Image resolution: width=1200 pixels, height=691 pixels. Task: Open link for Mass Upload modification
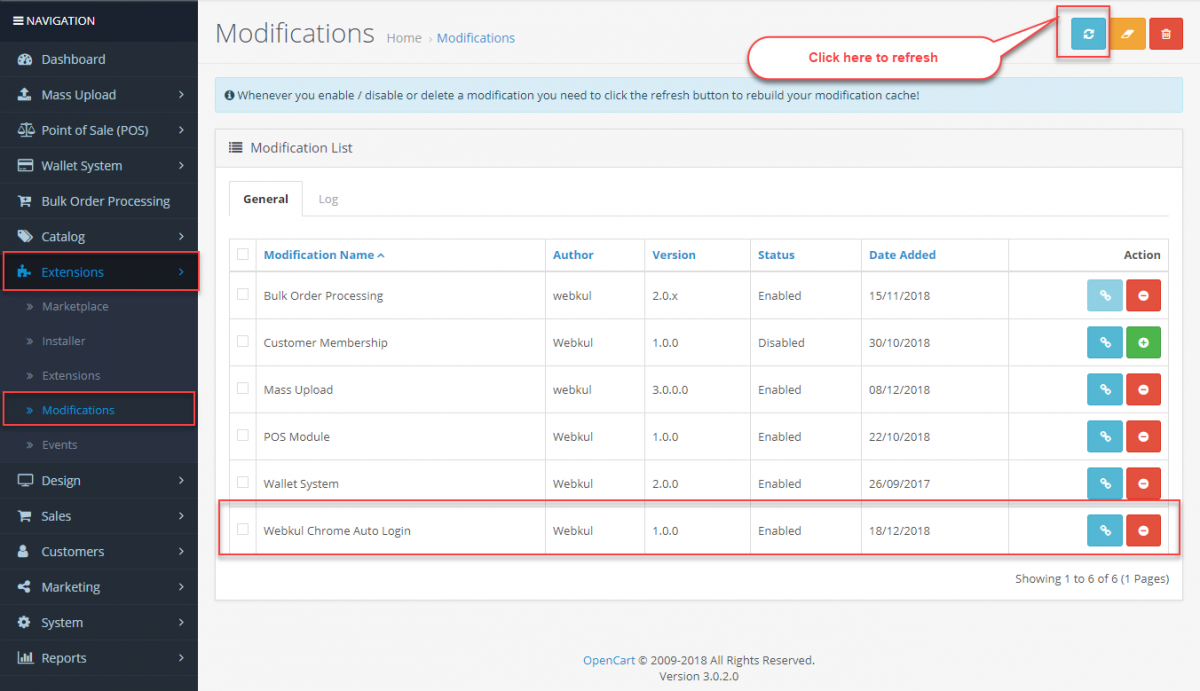[1105, 390]
